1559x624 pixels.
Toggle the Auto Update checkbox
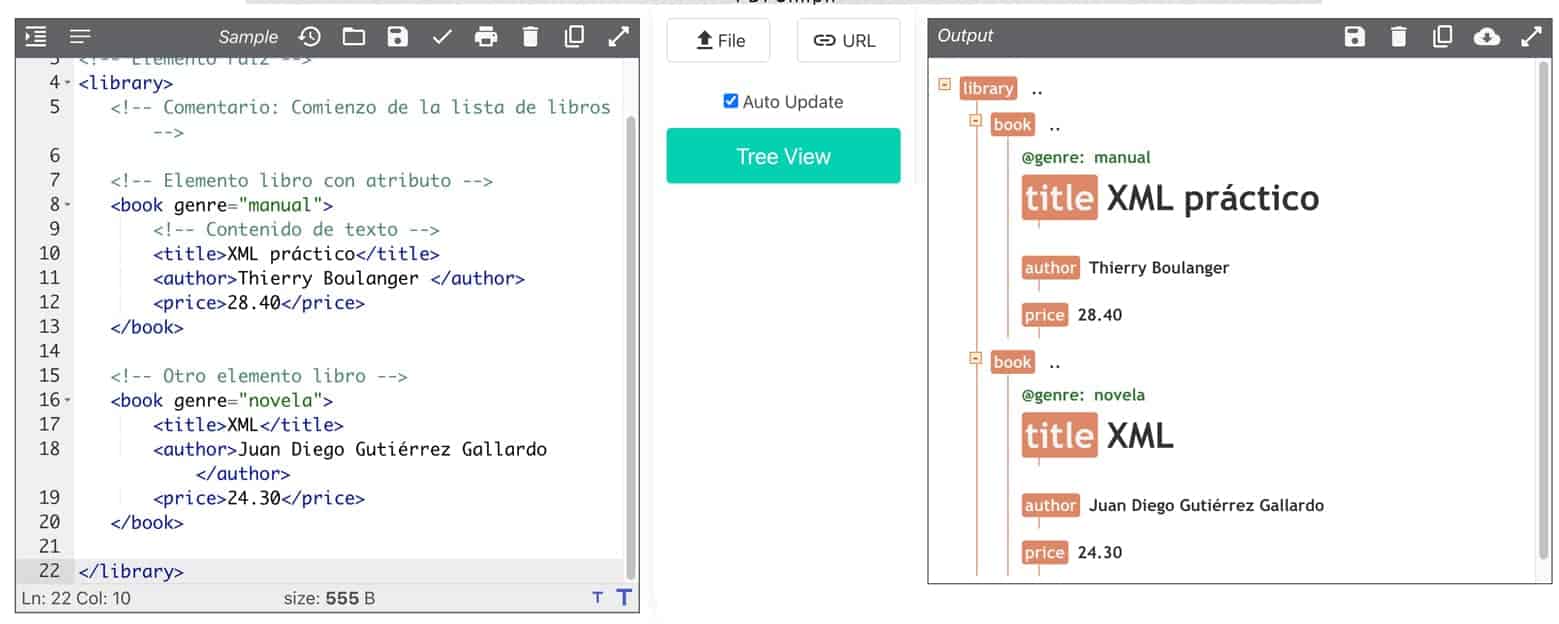731,101
